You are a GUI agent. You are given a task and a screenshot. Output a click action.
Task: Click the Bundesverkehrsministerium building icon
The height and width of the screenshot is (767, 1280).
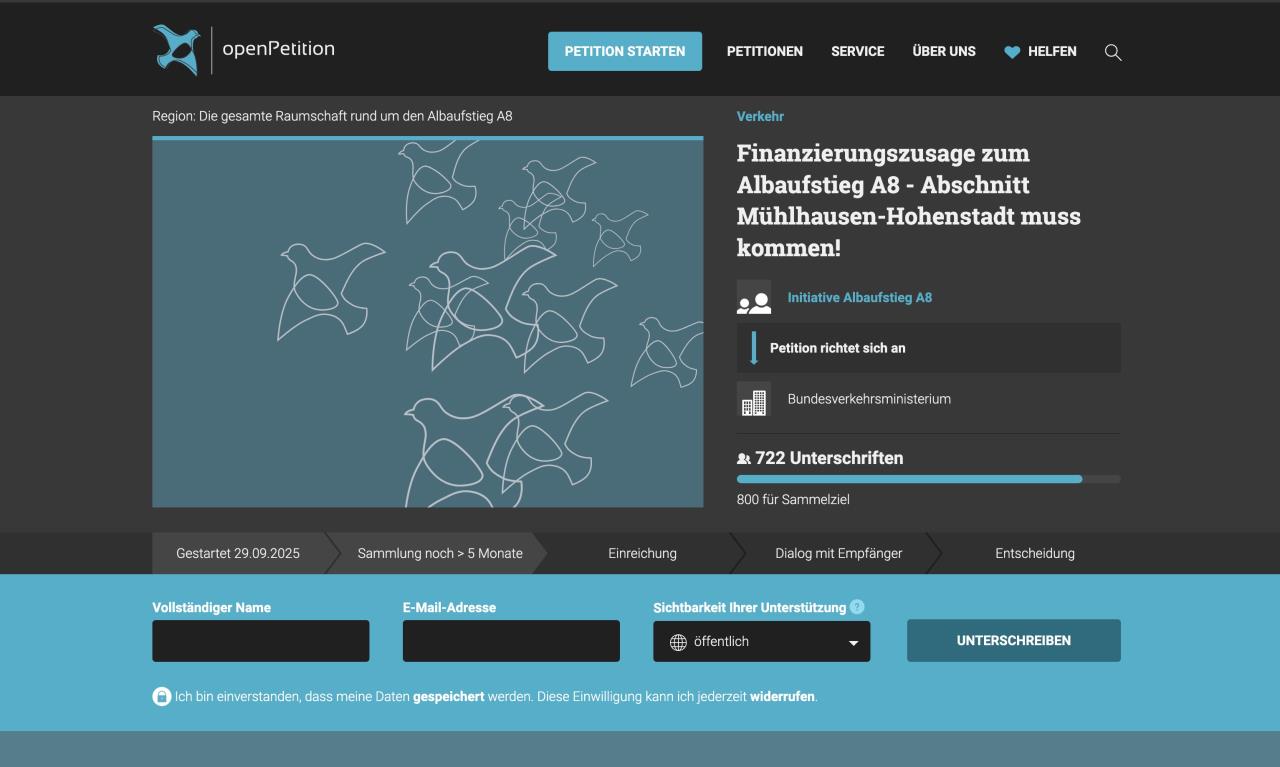click(754, 399)
